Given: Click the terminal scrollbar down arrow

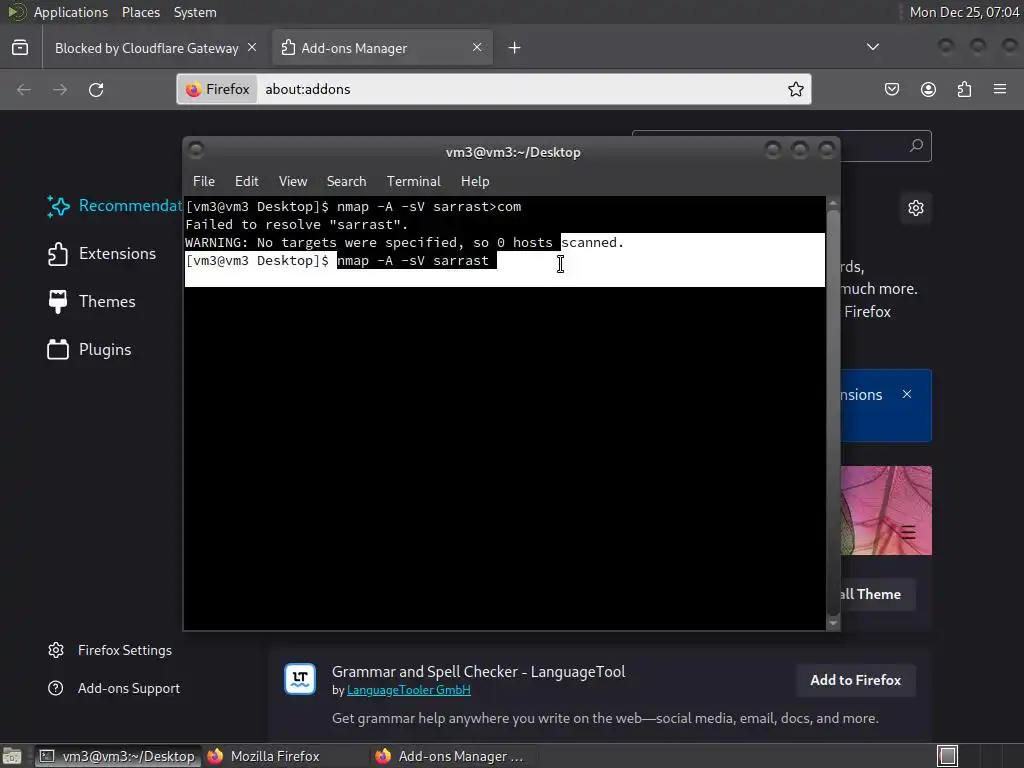Looking at the screenshot, I should point(833,623).
